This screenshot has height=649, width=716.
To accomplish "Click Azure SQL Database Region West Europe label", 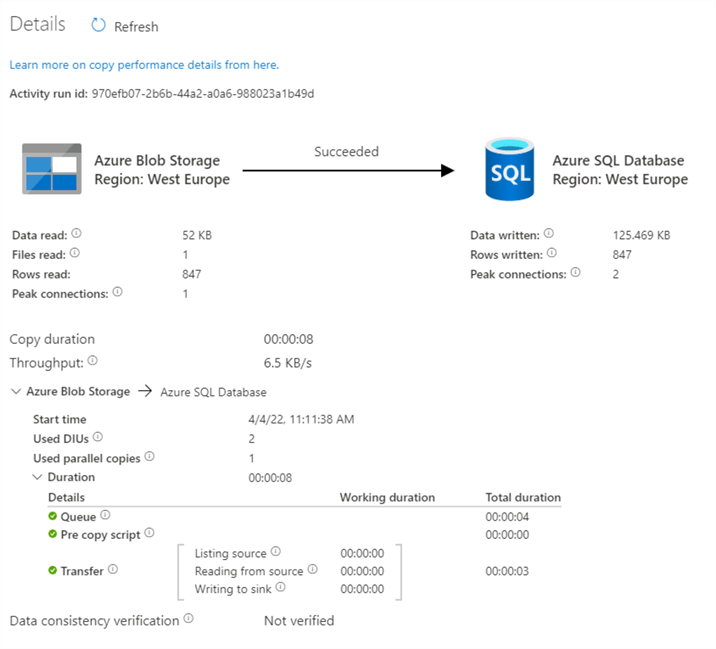I will click(620, 170).
